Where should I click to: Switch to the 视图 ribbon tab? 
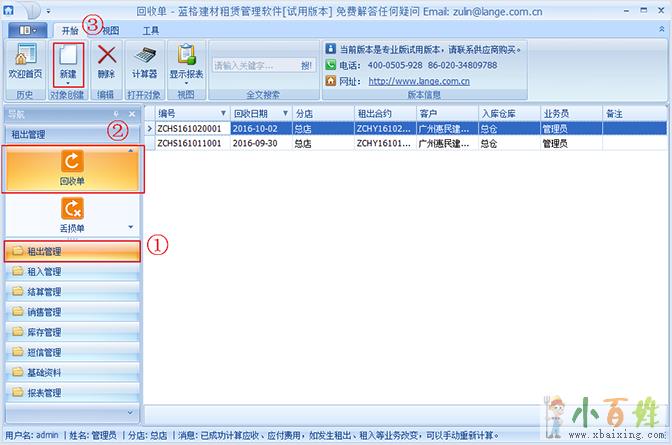[x=110, y=30]
